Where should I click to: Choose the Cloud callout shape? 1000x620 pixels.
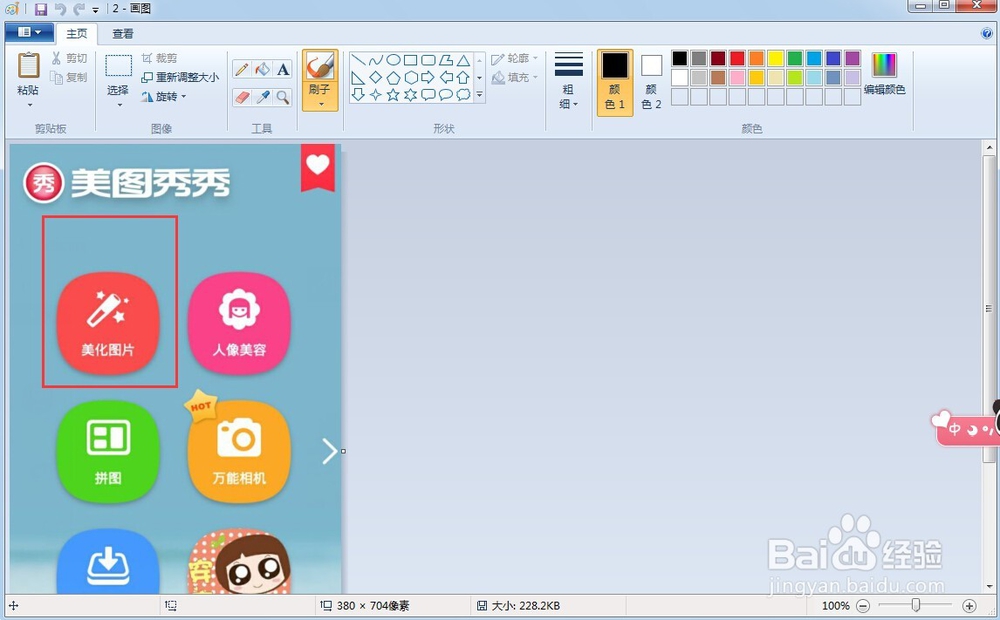(x=464, y=94)
